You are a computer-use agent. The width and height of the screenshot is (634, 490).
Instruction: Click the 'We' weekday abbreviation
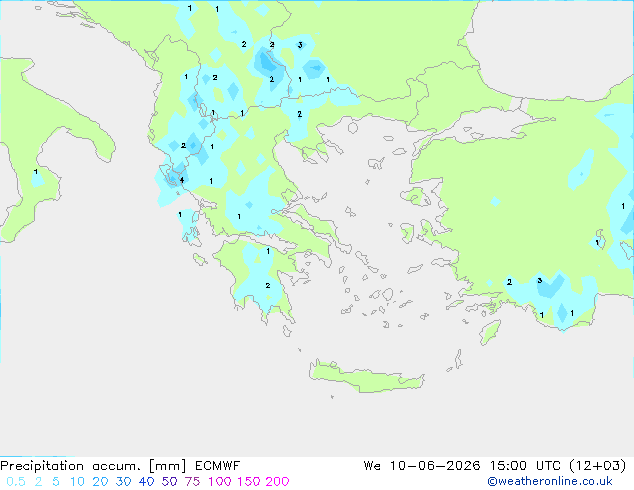click(372, 466)
